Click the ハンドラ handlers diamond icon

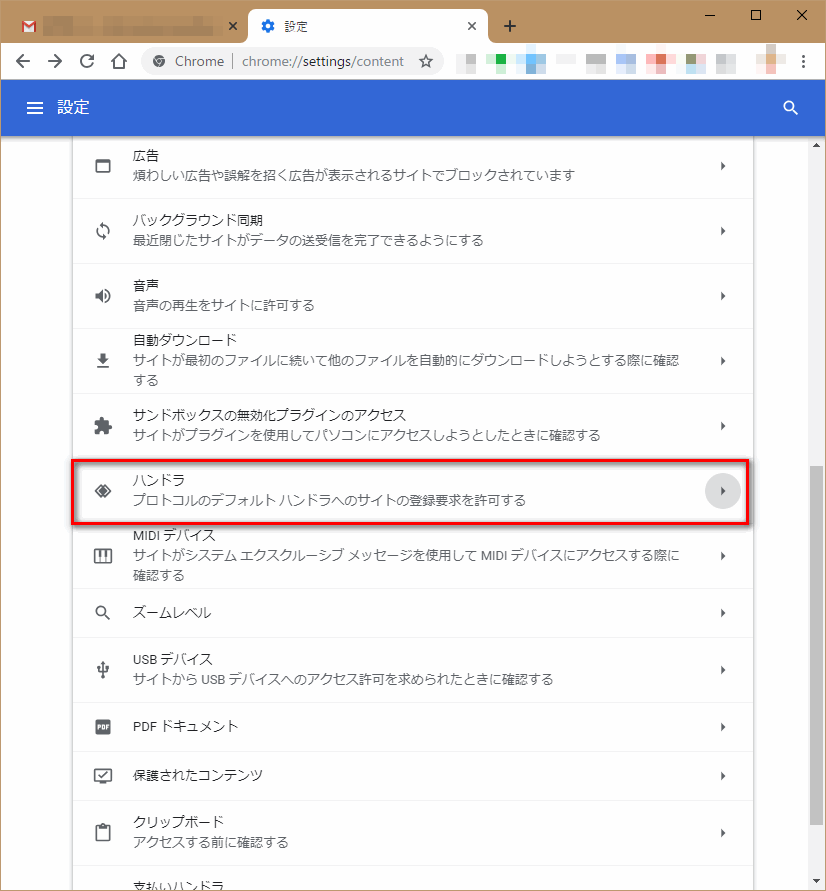point(102,491)
